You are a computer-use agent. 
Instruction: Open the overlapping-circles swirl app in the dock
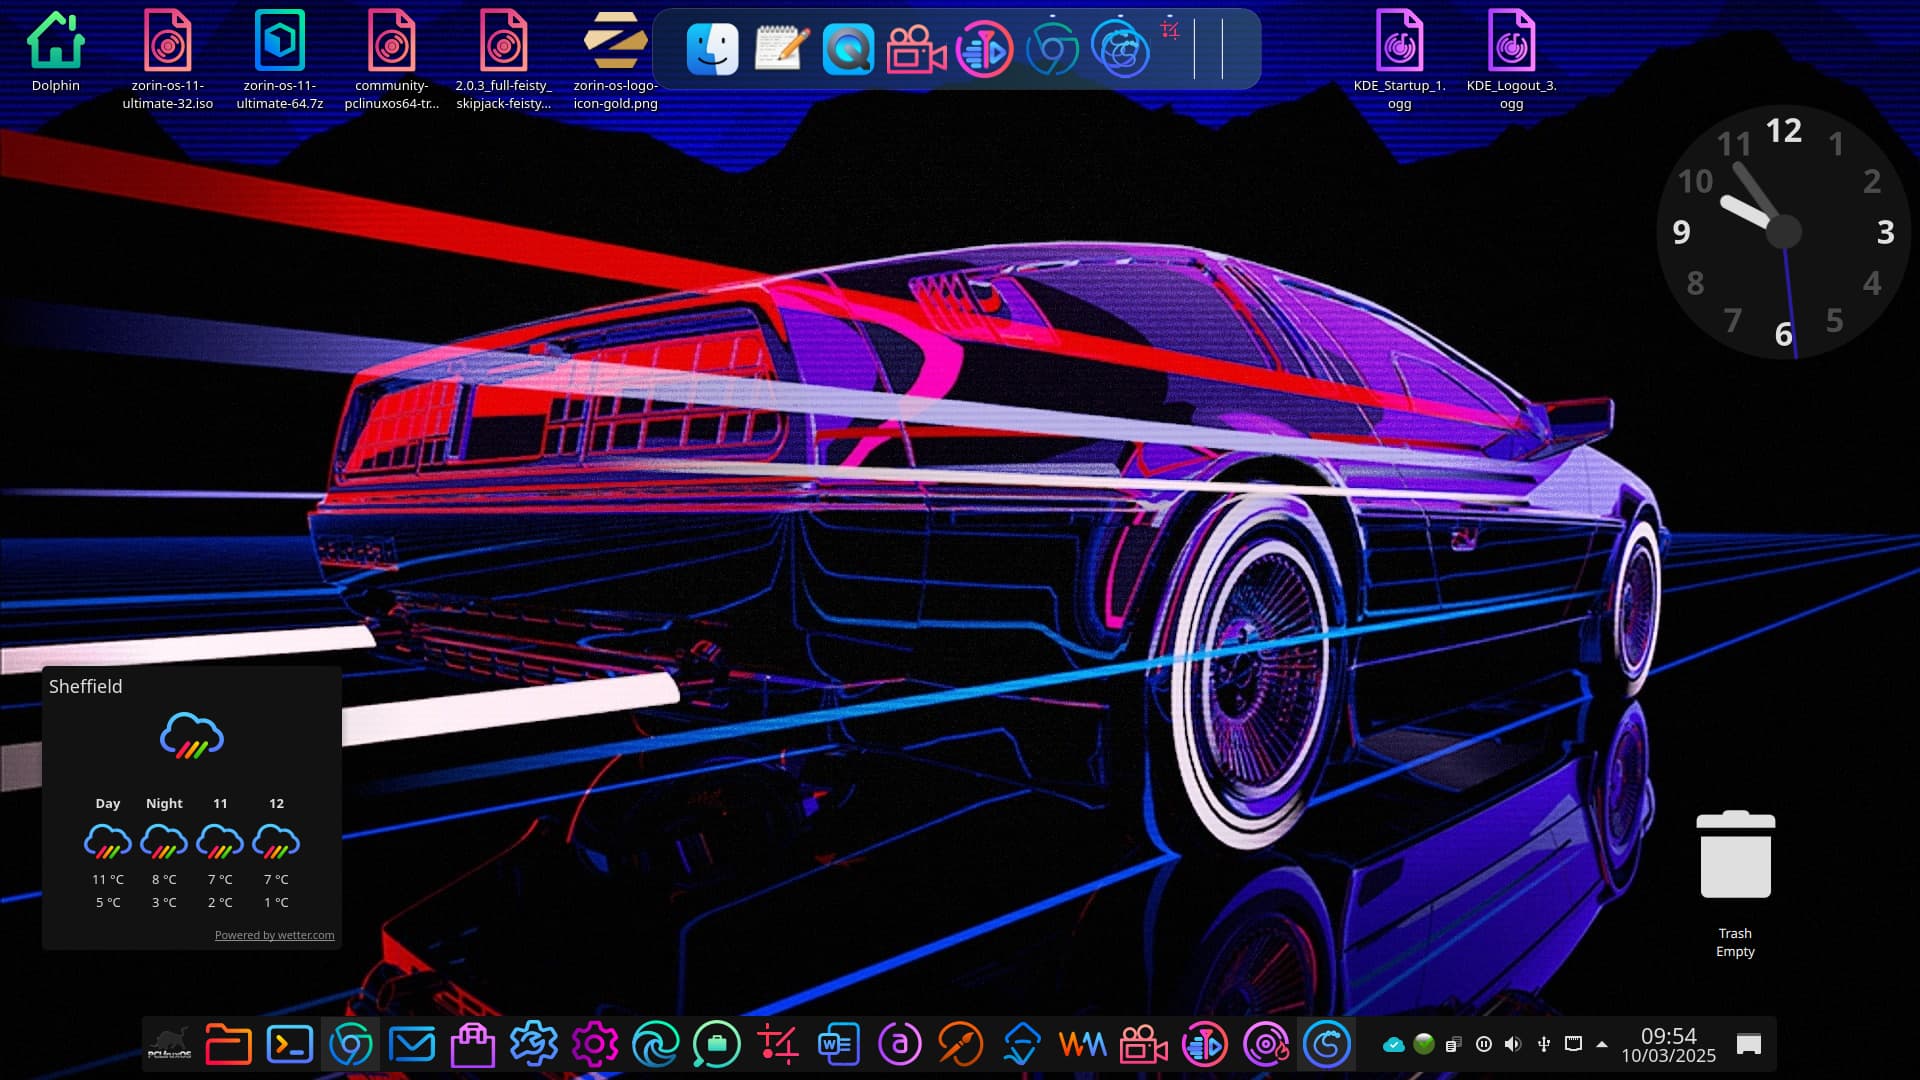coord(1120,49)
